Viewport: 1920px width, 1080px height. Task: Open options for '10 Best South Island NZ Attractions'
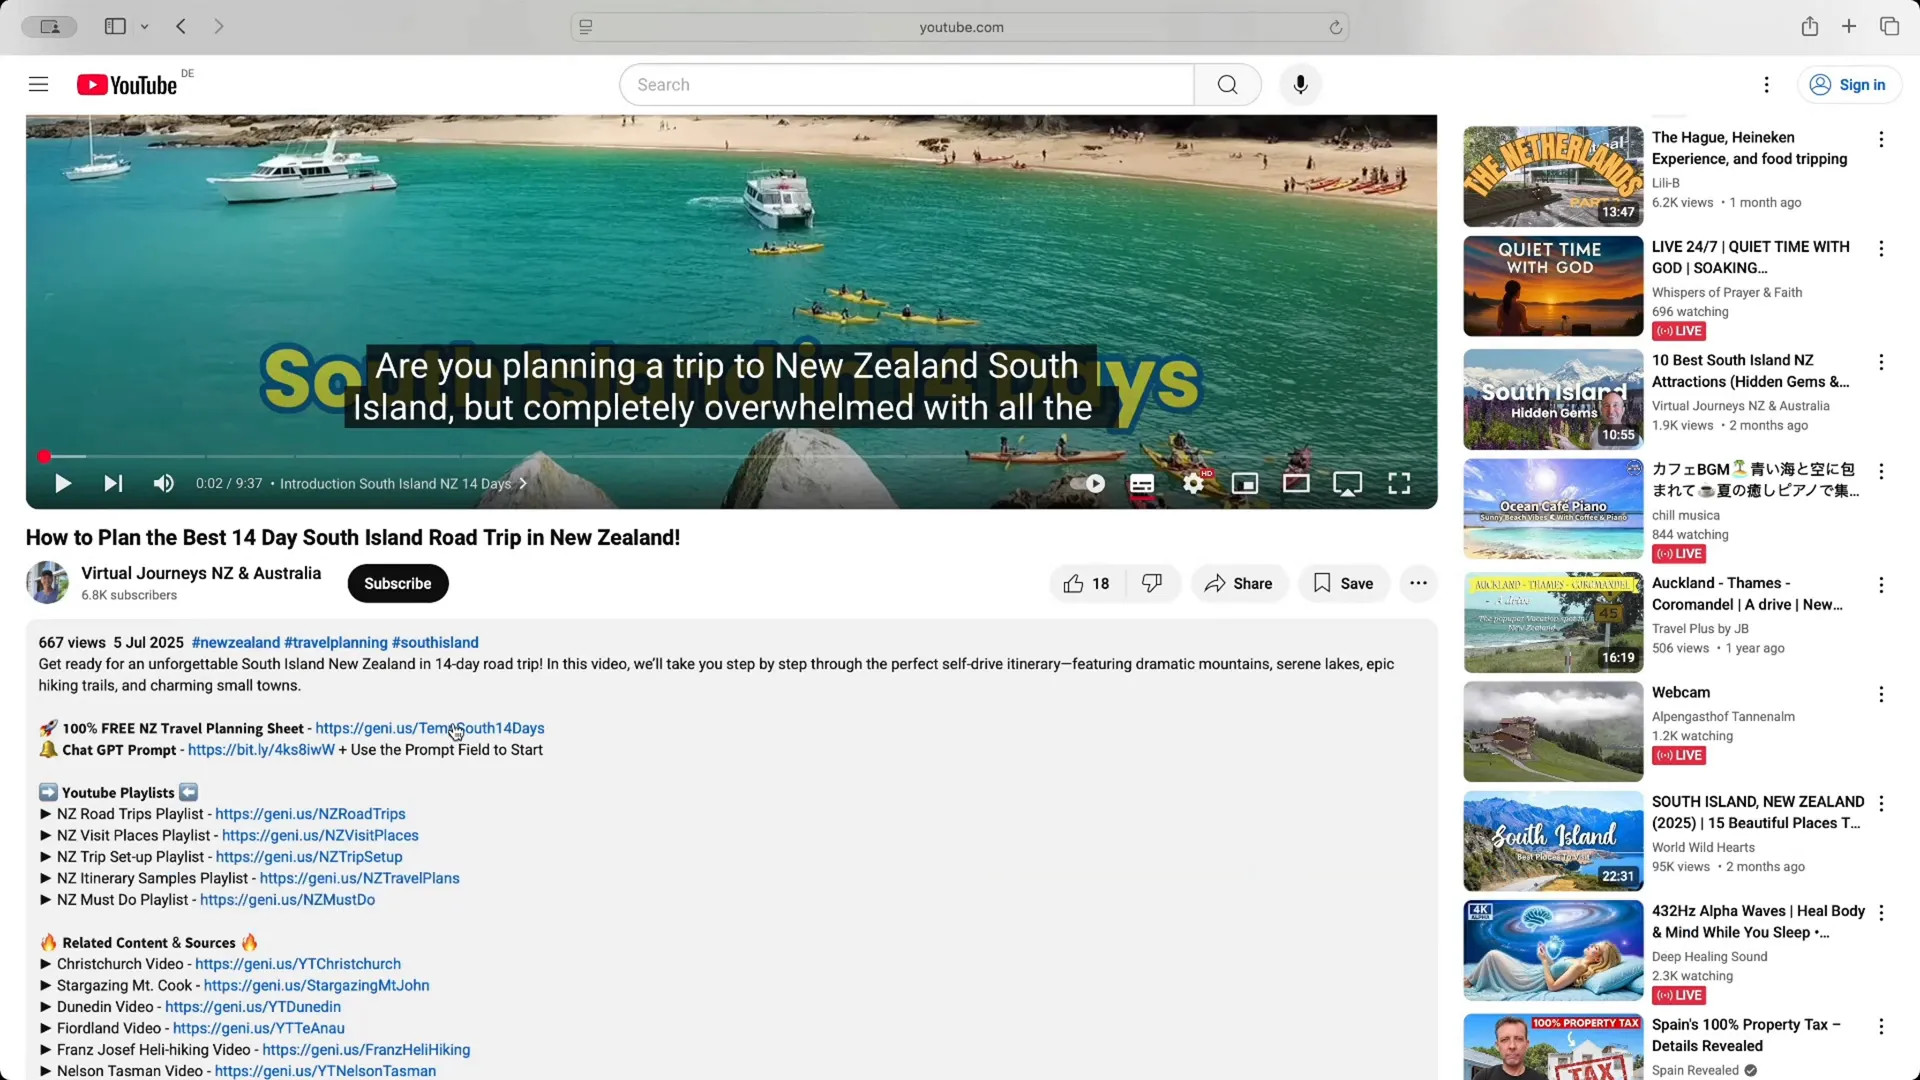pyautogui.click(x=1881, y=362)
